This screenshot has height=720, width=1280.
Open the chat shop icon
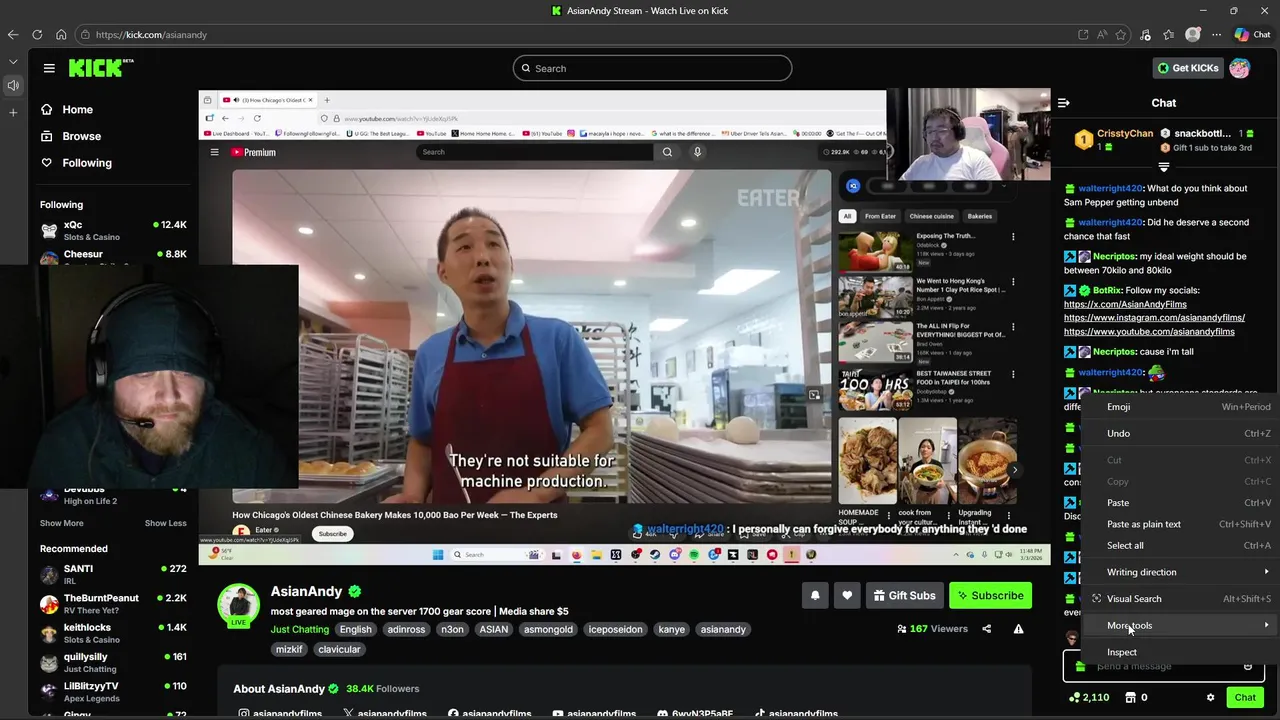(x=1131, y=697)
